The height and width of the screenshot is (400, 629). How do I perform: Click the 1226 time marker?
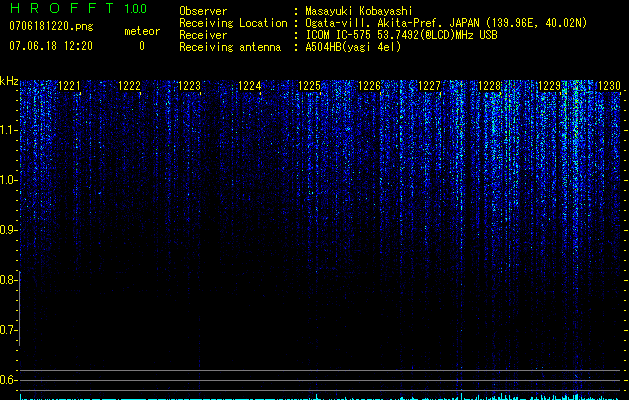coord(369,86)
